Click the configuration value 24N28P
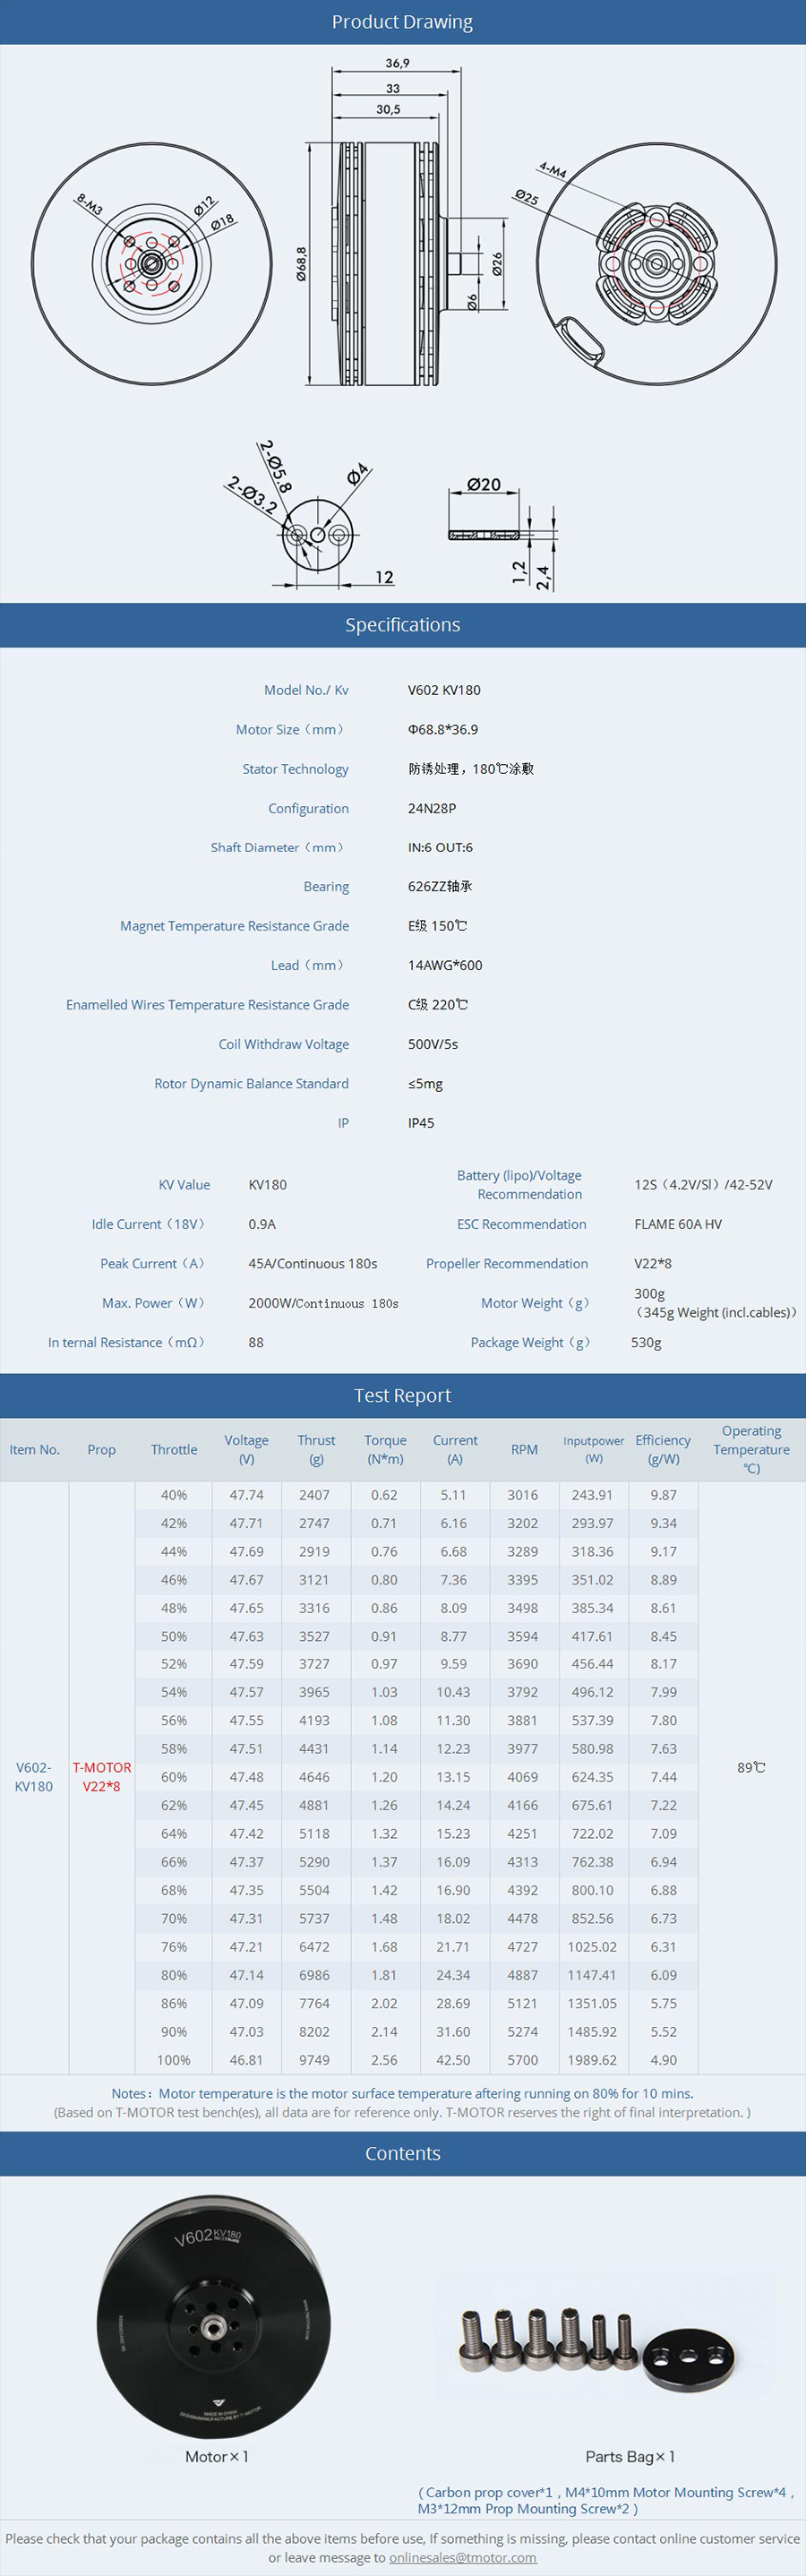The height and width of the screenshot is (2576, 806). [x=432, y=808]
